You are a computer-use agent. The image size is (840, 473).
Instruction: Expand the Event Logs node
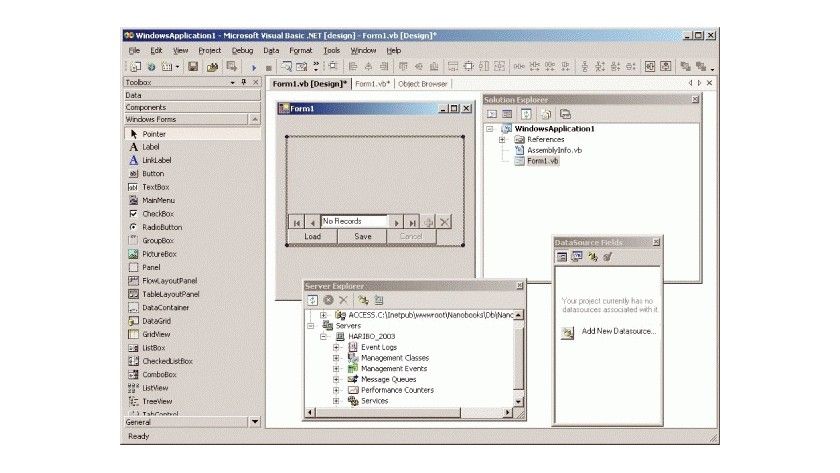click(x=336, y=347)
